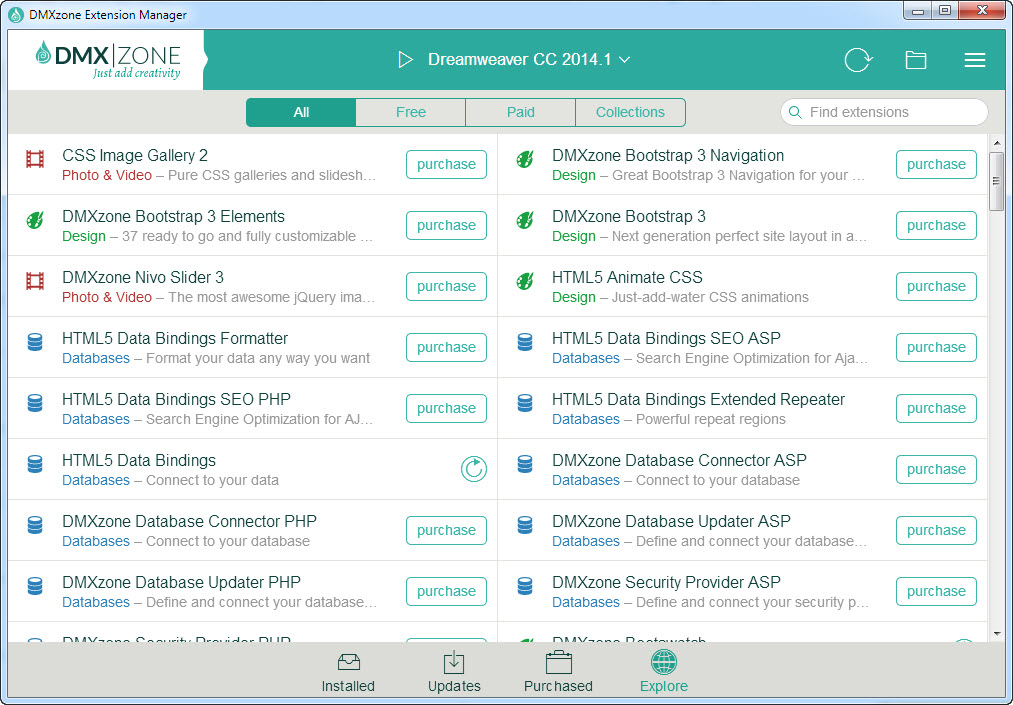The height and width of the screenshot is (705, 1013).
Task: Purchase DMXzone Security Provider ASP
Action: (x=936, y=591)
